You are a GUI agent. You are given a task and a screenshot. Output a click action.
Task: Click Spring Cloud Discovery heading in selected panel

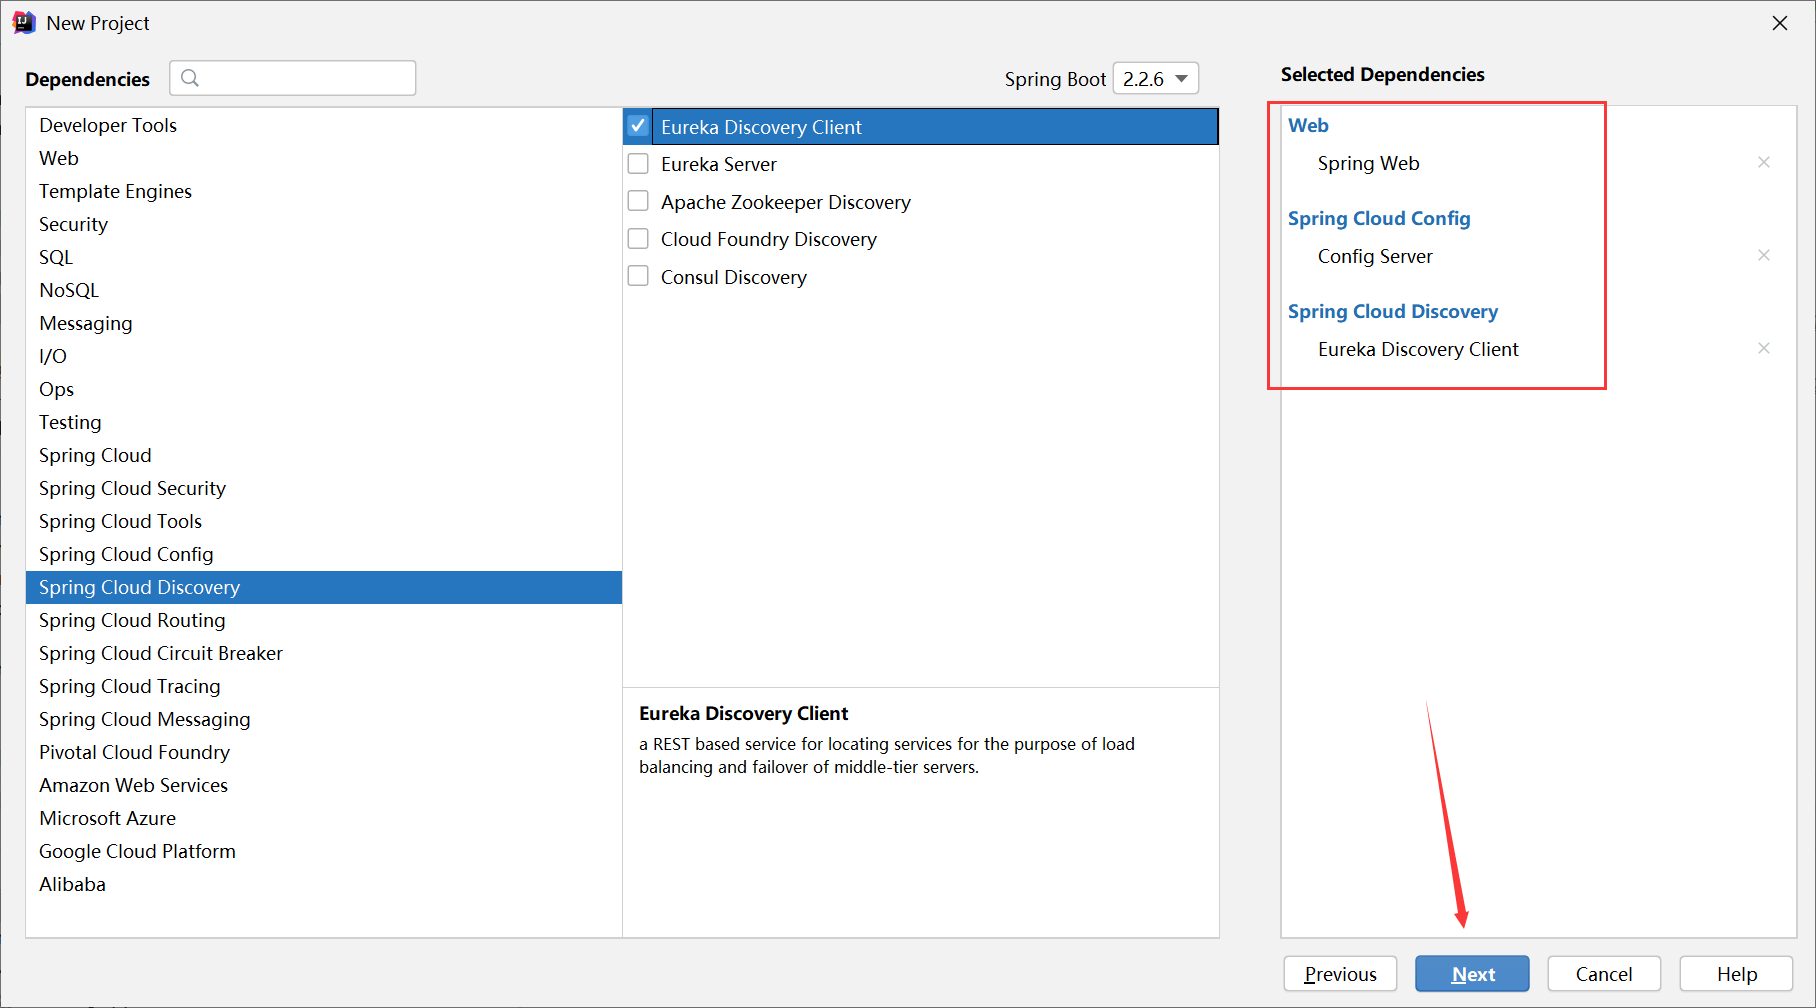coord(1393,311)
